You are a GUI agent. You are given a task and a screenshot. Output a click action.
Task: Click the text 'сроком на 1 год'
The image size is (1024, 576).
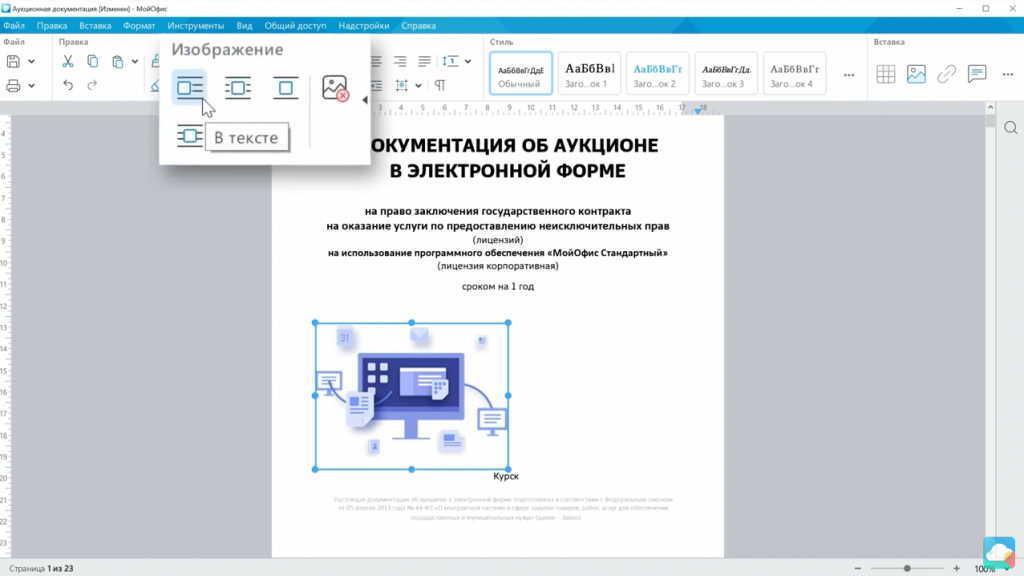click(x=498, y=286)
